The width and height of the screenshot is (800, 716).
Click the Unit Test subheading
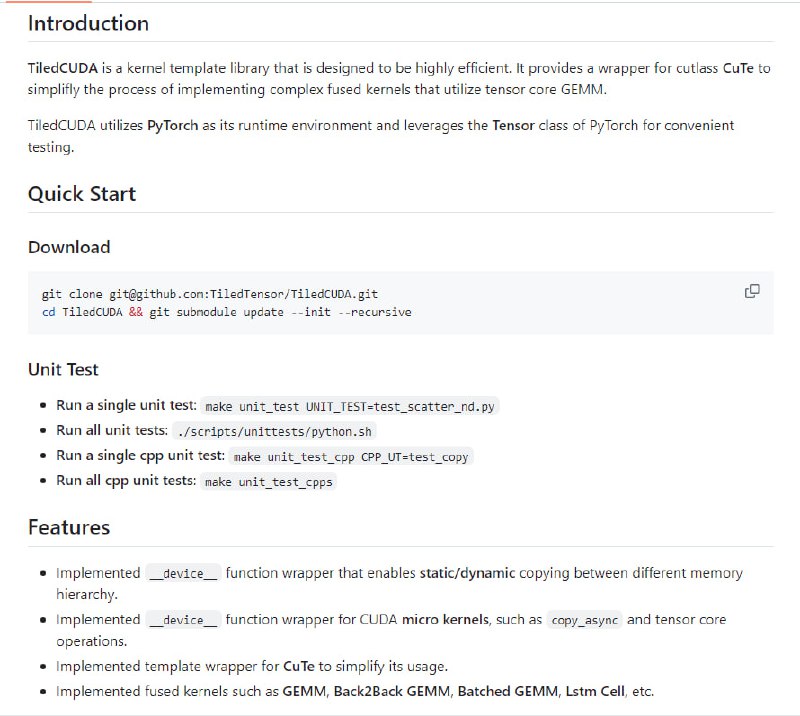[63, 369]
